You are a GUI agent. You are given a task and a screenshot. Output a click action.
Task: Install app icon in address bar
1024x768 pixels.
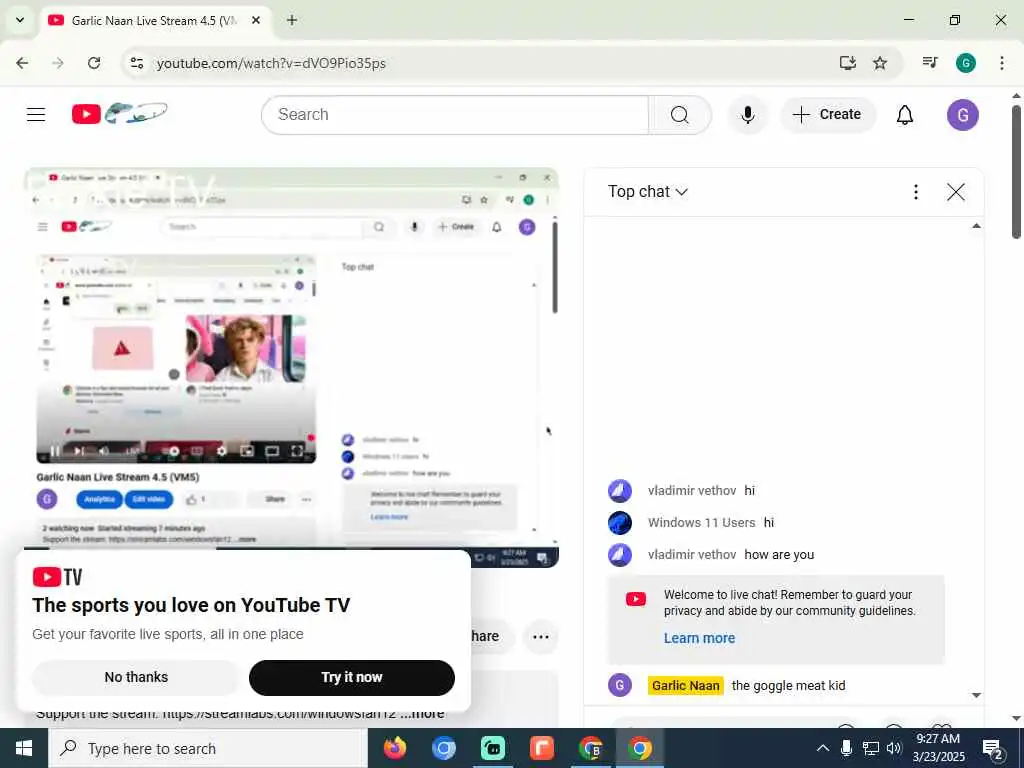[847, 63]
